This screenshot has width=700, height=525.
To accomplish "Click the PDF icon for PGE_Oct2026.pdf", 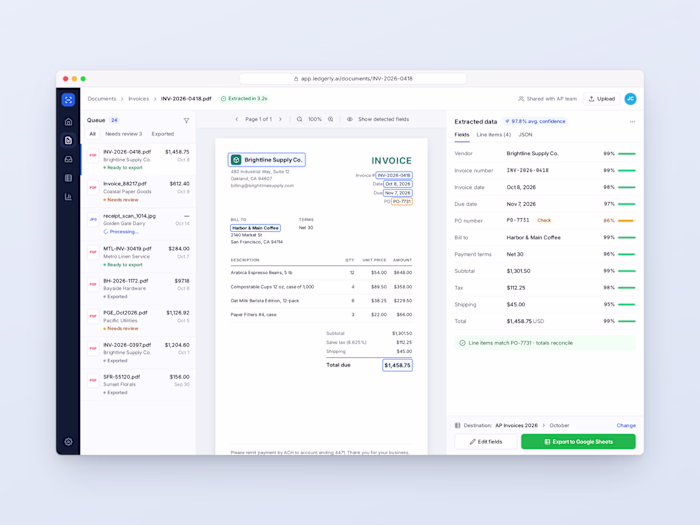I will click(x=93, y=316).
